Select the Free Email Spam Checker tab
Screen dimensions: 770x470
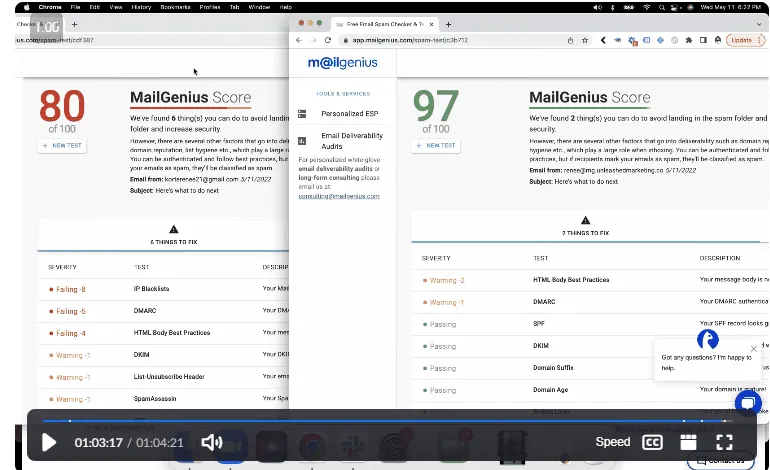(x=383, y=24)
